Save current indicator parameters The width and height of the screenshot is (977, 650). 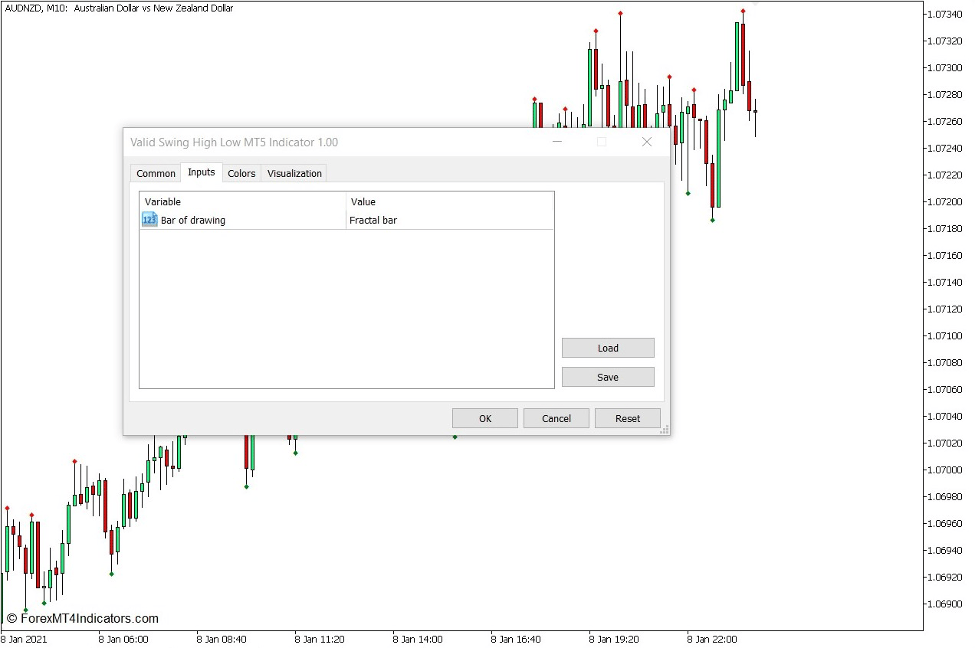(x=607, y=377)
